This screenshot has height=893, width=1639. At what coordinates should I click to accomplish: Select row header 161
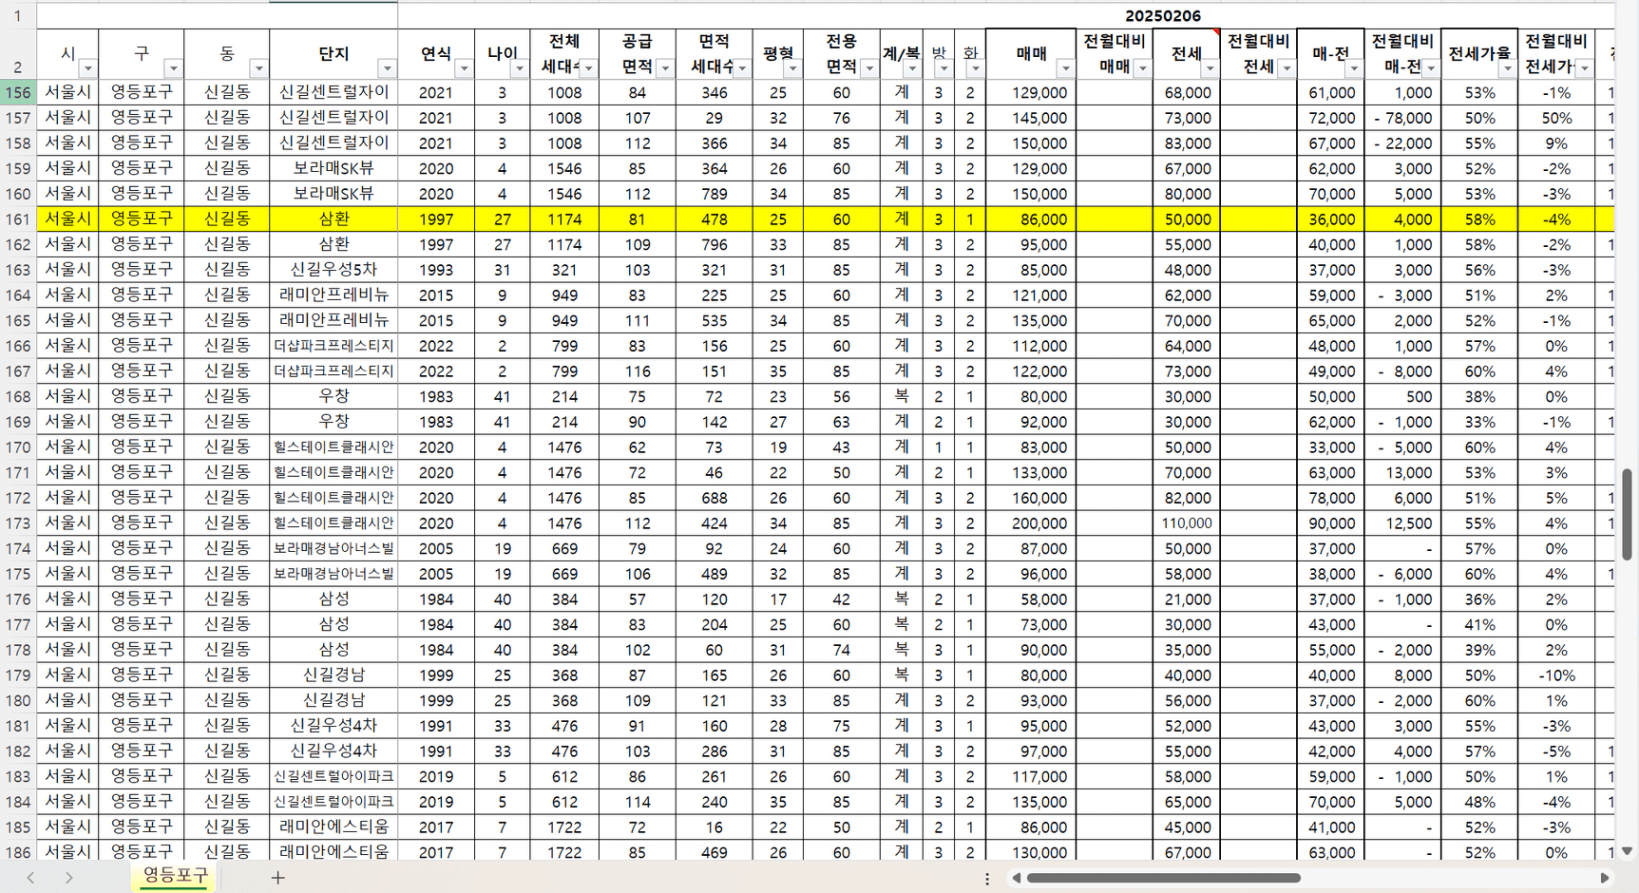click(18, 219)
